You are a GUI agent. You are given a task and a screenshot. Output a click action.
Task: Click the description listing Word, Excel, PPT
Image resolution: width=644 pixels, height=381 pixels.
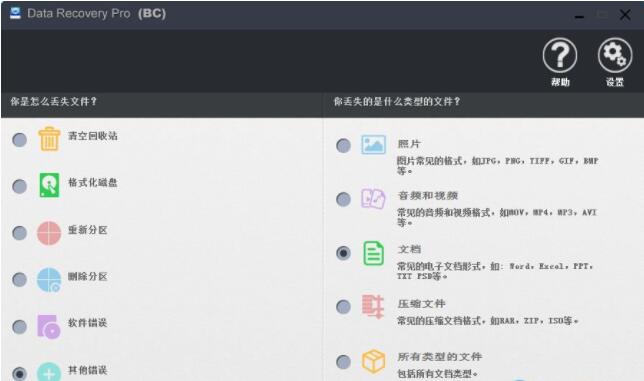coord(495,271)
